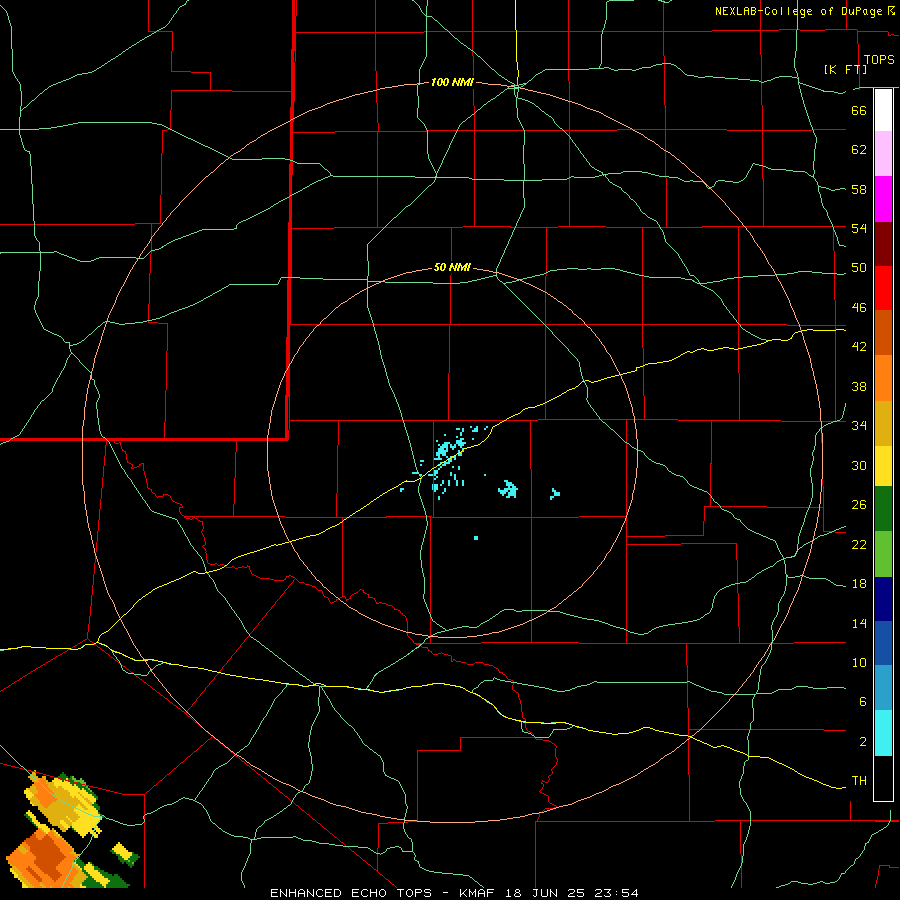Click the 'TH' legend label
This screenshot has height=900, width=900.
[859, 781]
